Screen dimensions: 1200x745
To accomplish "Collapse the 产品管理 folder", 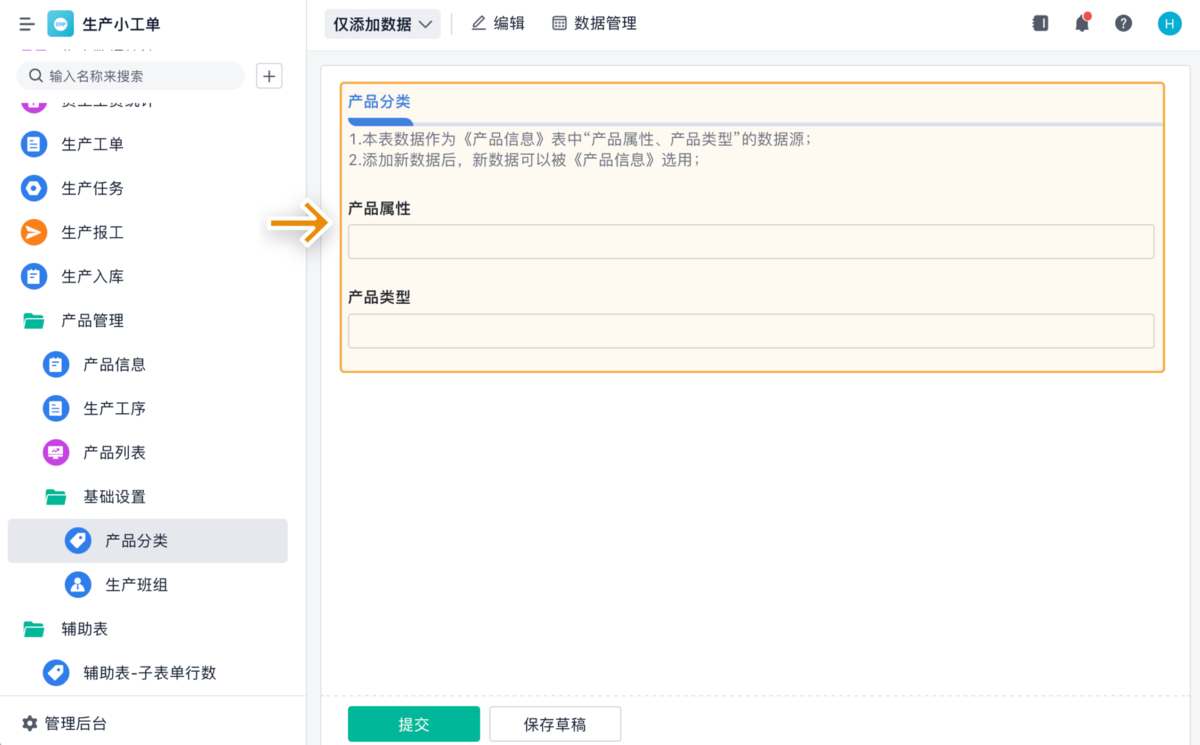I will [92, 320].
